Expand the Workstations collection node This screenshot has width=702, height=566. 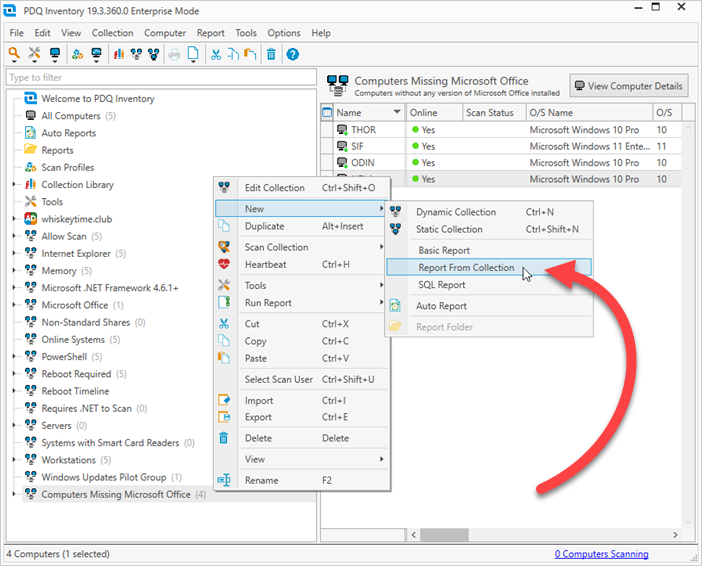tap(14, 459)
